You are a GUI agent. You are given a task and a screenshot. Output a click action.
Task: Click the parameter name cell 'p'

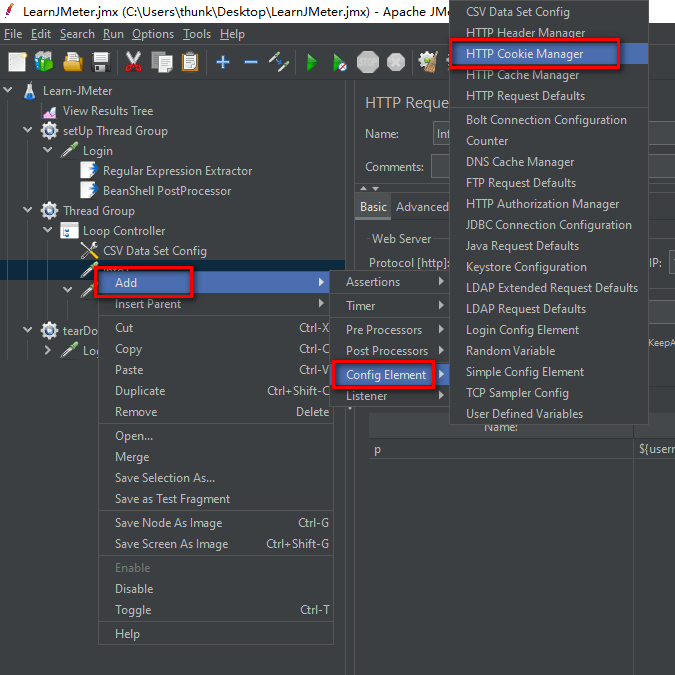click(x=501, y=449)
